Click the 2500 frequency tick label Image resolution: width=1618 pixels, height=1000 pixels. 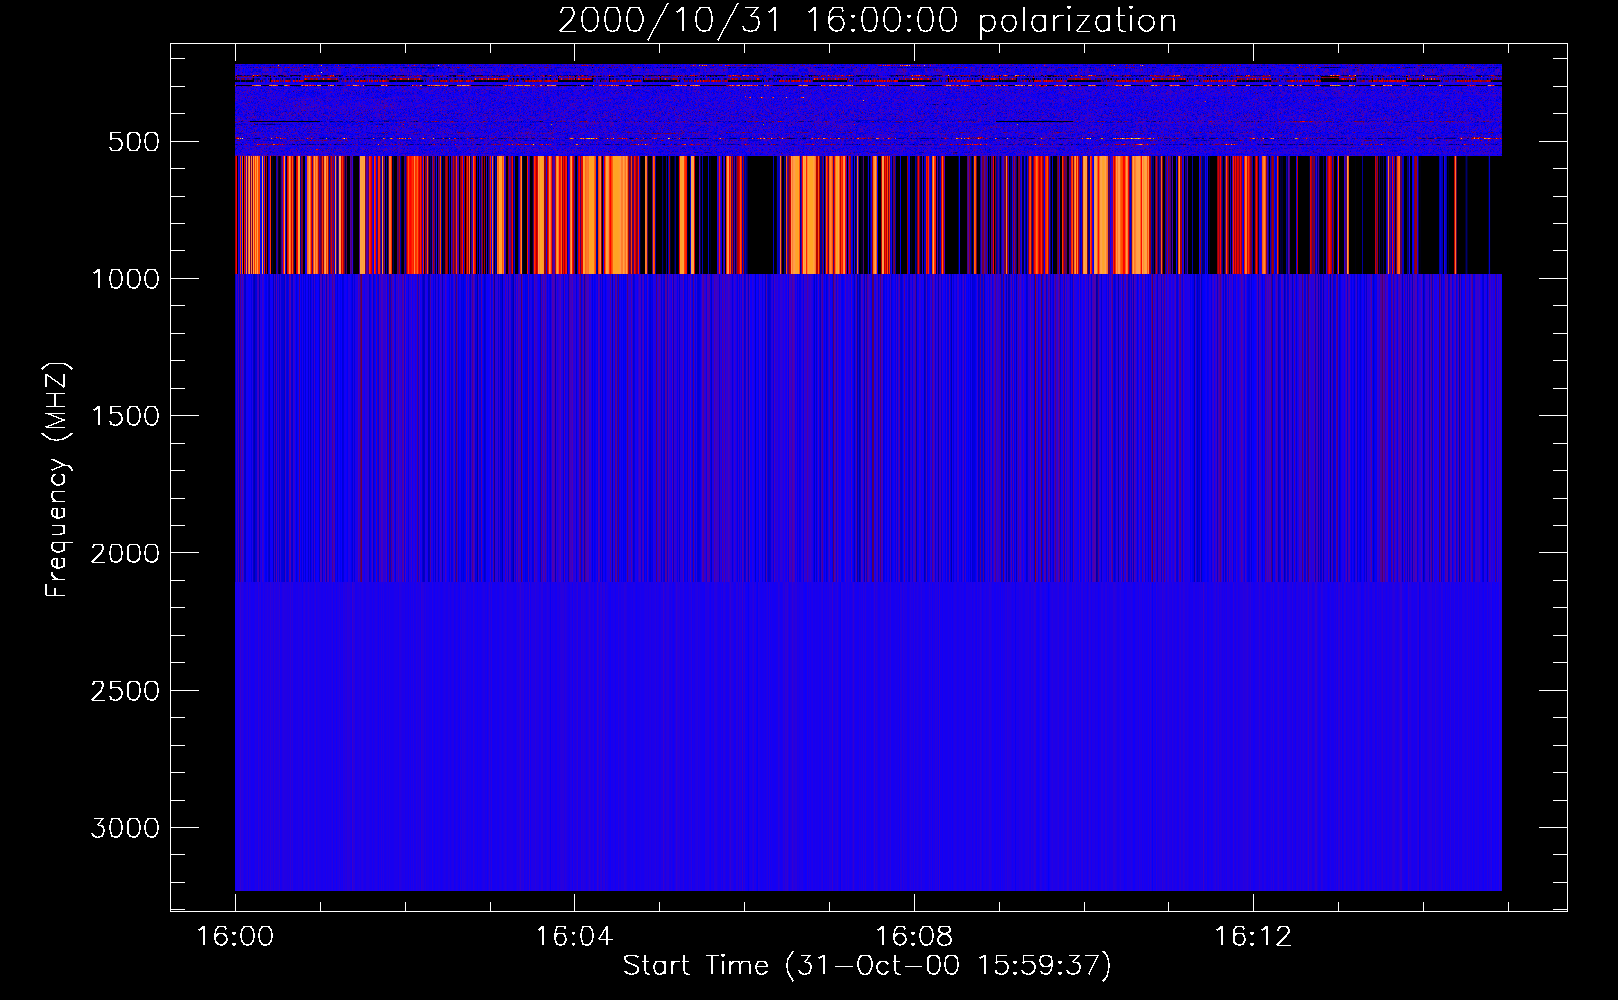(x=125, y=691)
